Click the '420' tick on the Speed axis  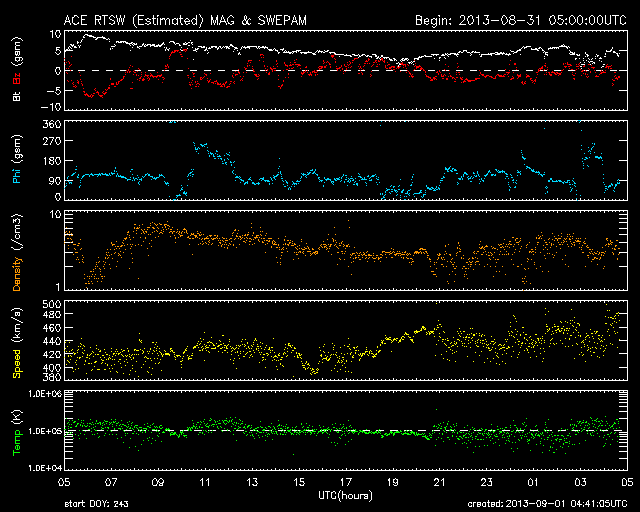[52, 354]
